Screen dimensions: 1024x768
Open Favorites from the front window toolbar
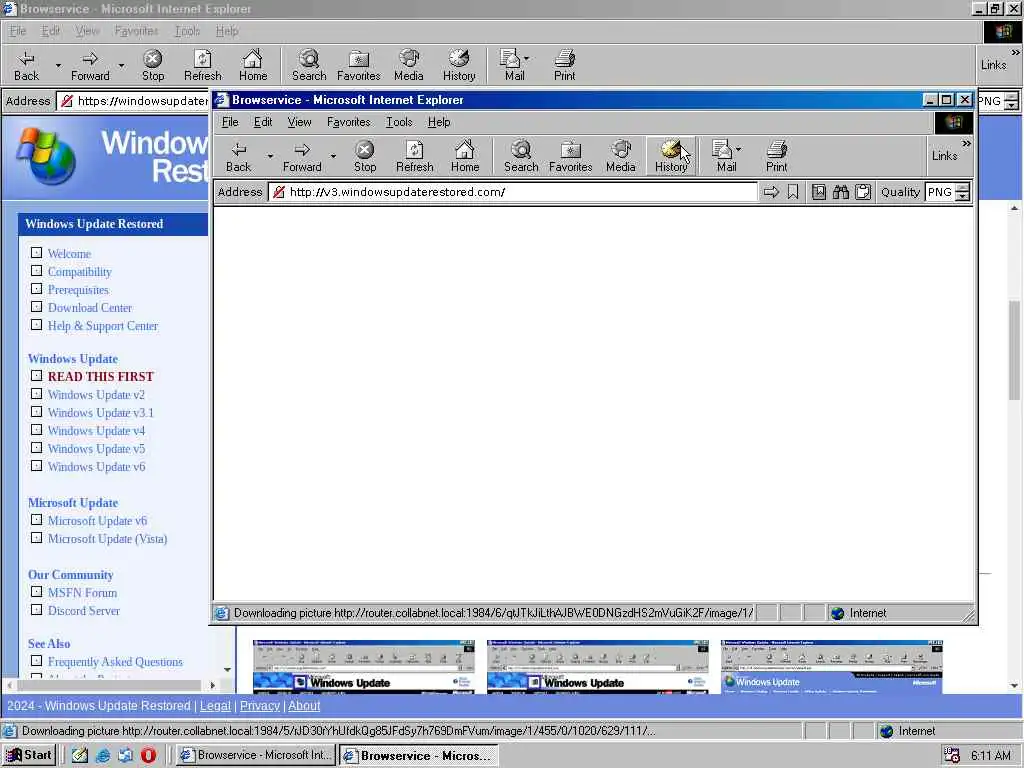tap(570, 157)
